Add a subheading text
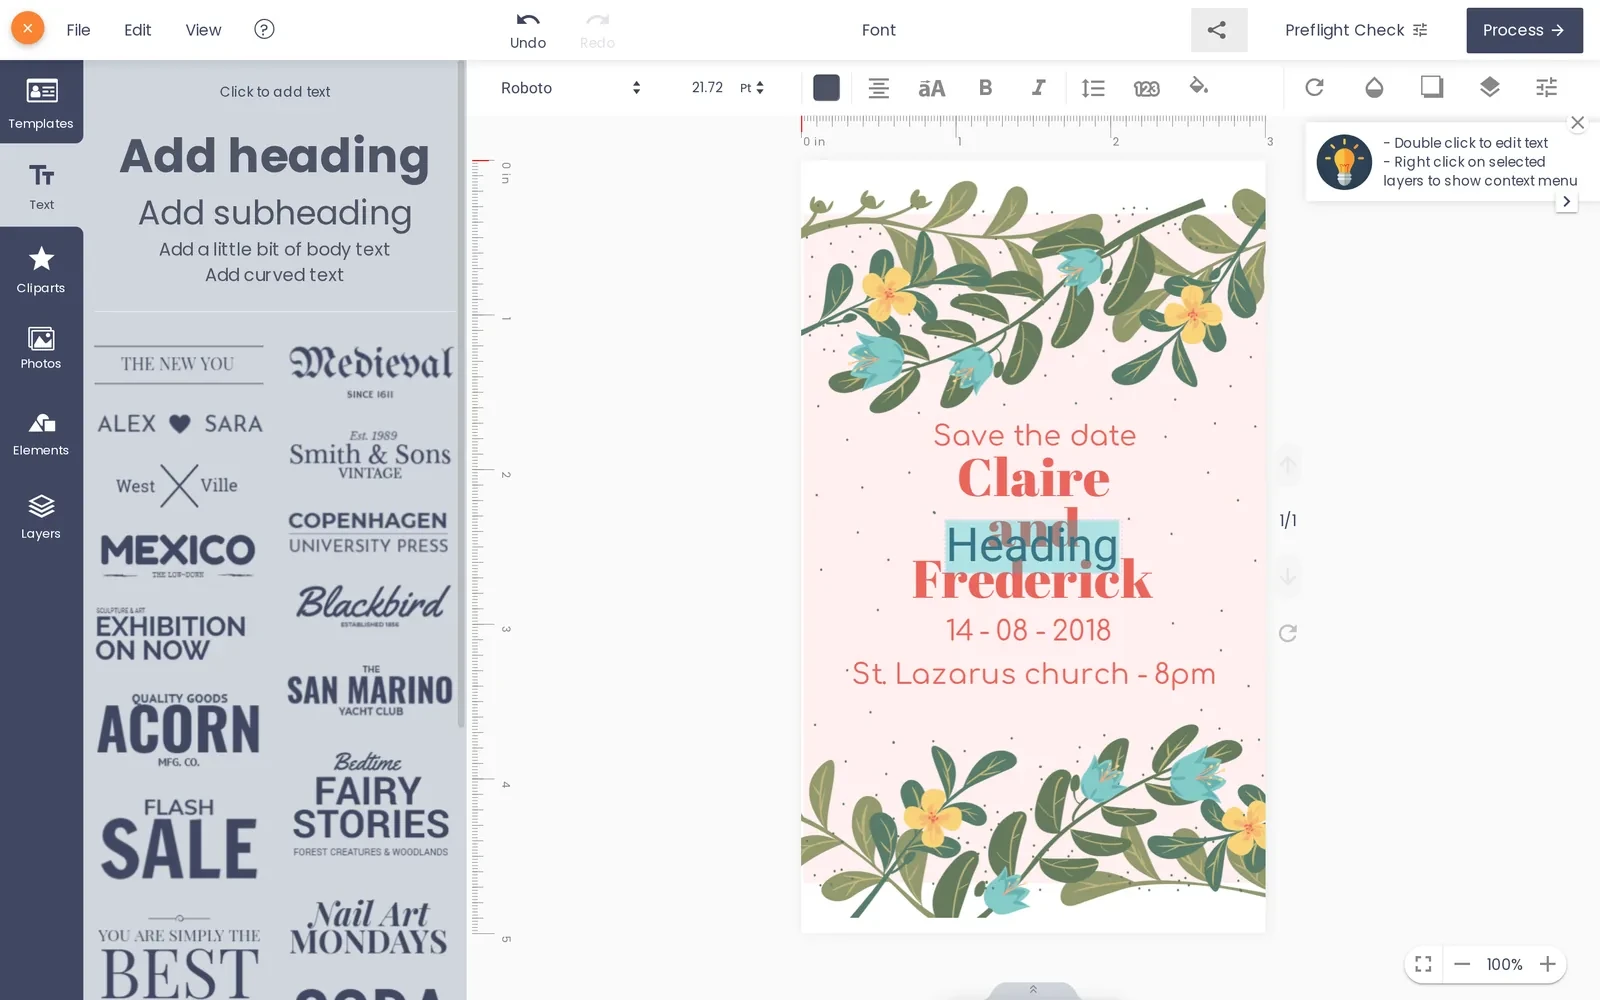The height and width of the screenshot is (1000, 1600). coord(274,213)
